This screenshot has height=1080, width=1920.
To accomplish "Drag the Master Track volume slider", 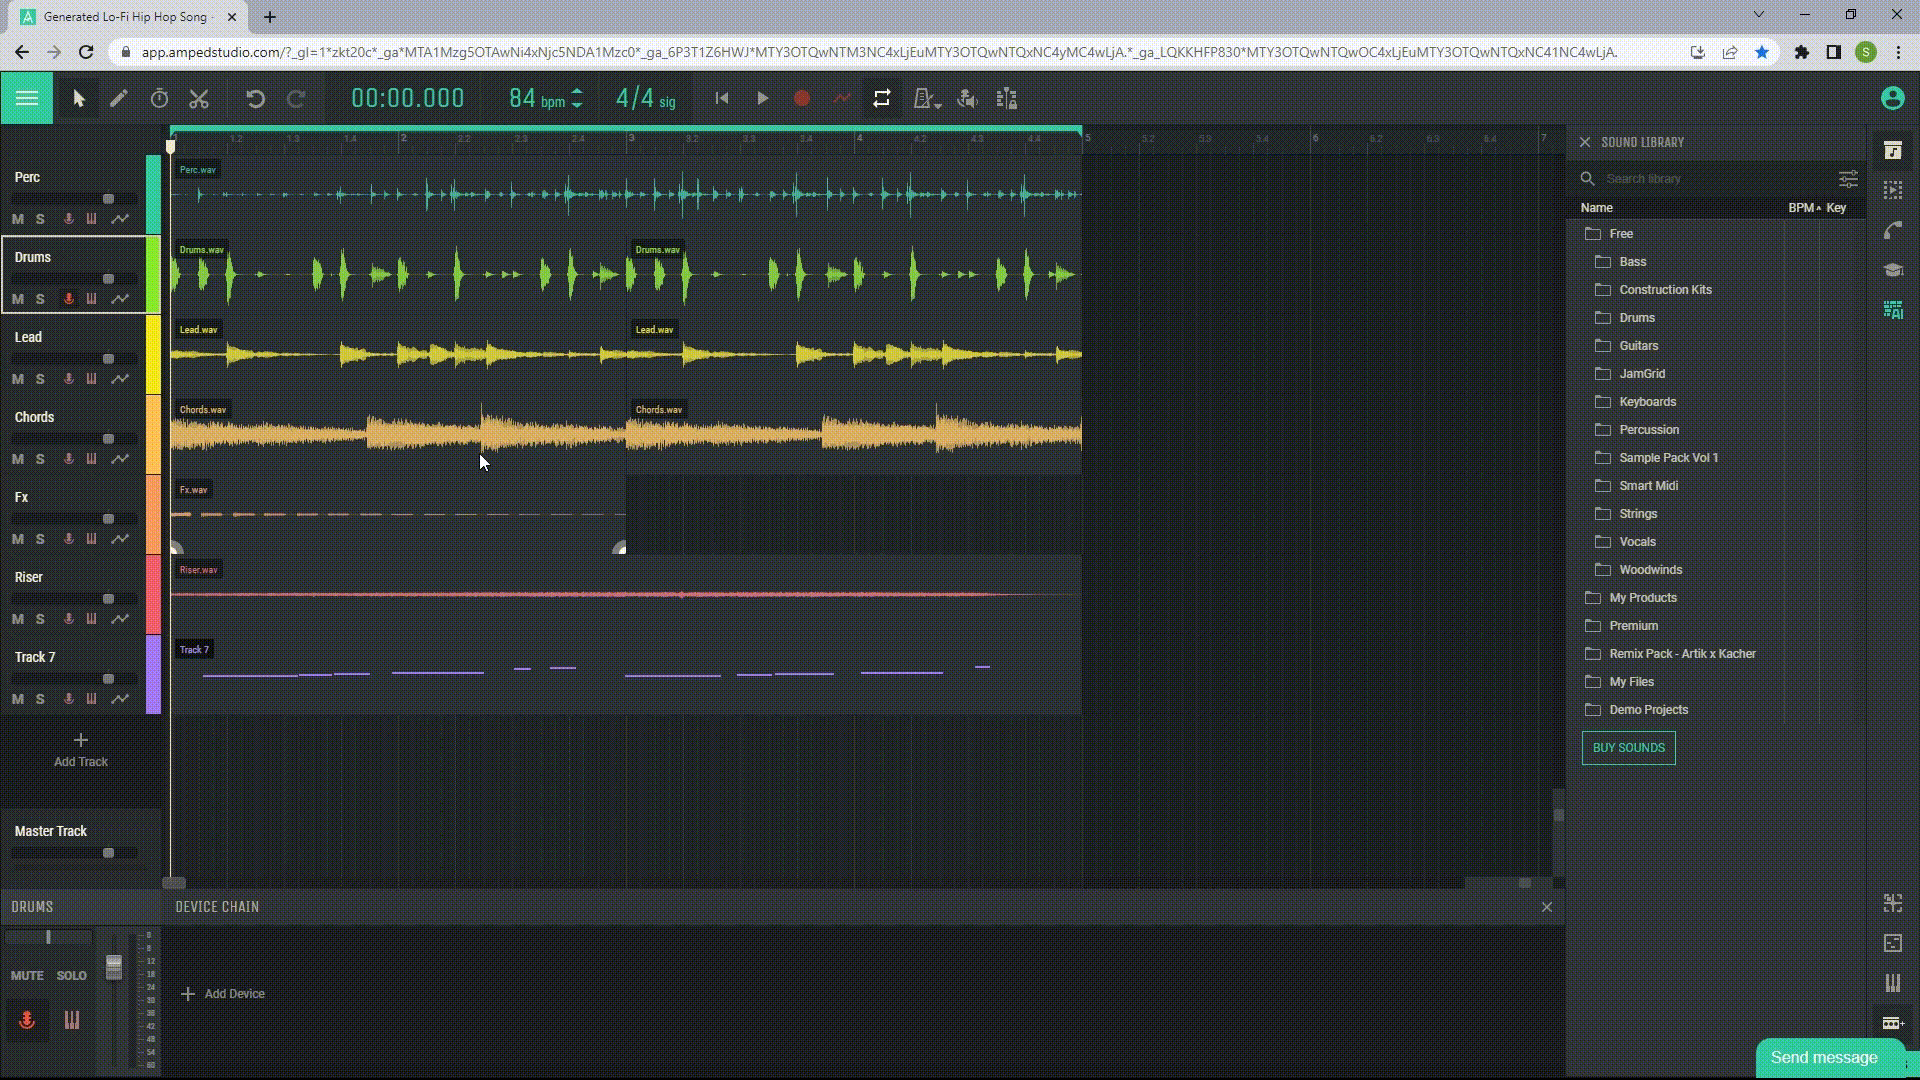I will [x=108, y=852].
